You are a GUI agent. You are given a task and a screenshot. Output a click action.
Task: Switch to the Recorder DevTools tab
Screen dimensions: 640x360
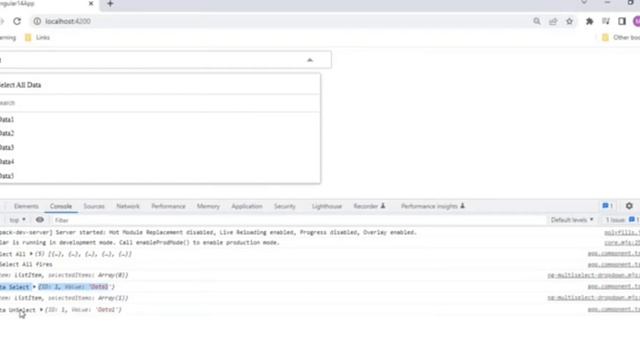[x=369, y=206]
